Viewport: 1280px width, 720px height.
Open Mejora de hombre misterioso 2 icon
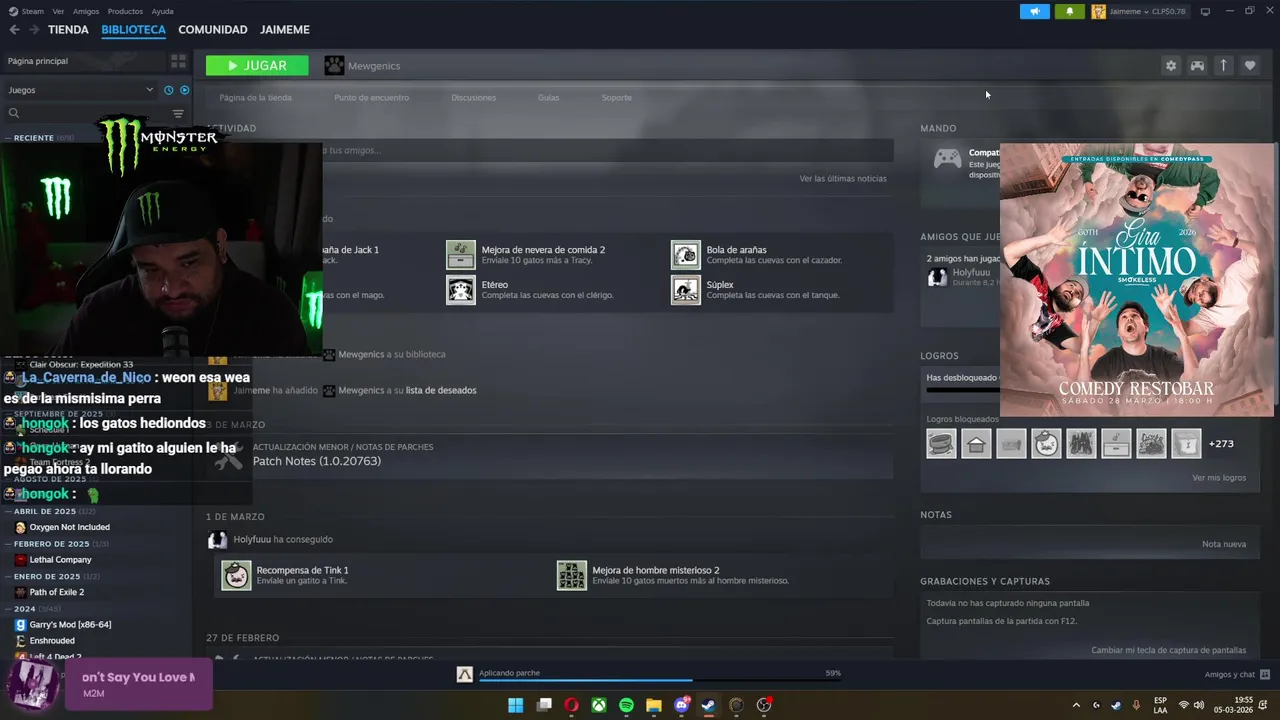point(572,576)
